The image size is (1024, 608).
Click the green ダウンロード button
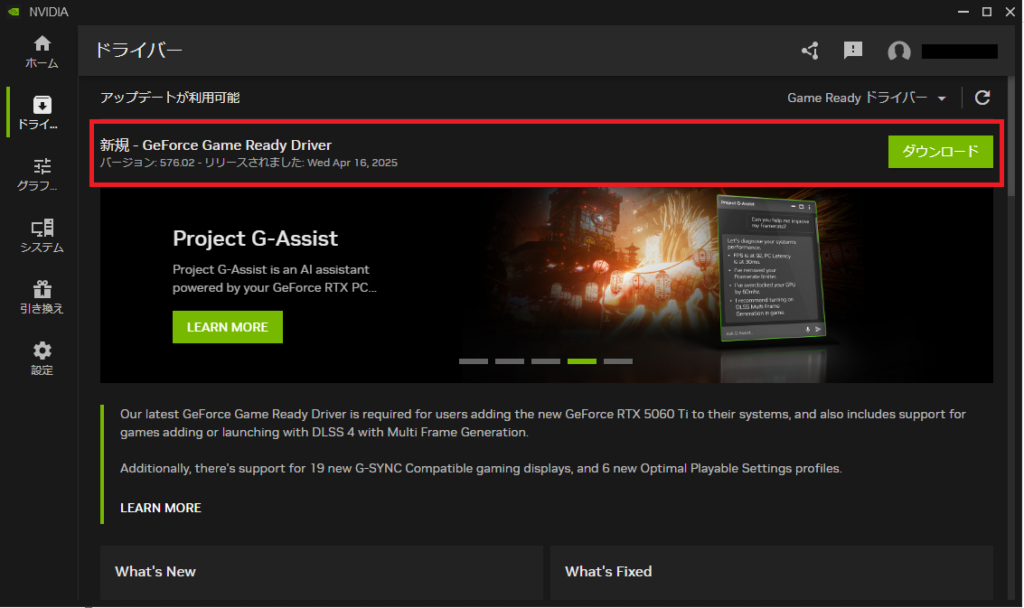click(940, 152)
